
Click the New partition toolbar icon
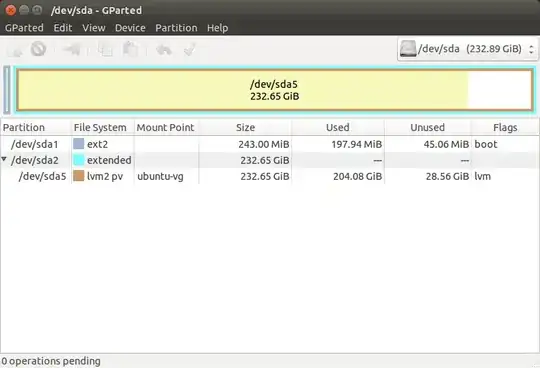(14, 50)
